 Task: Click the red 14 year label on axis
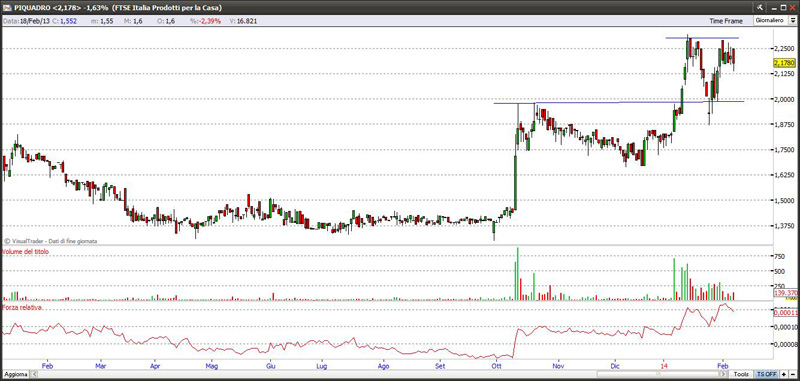pos(664,366)
